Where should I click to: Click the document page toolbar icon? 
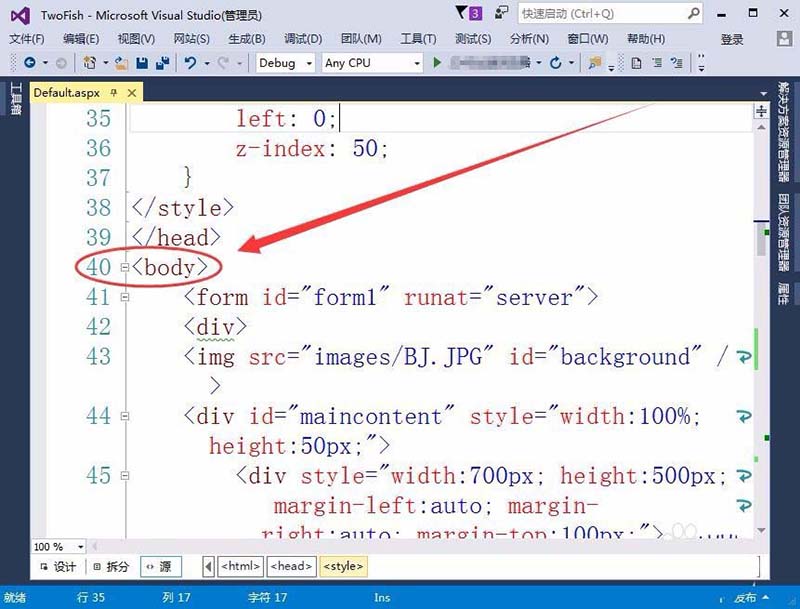636,63
